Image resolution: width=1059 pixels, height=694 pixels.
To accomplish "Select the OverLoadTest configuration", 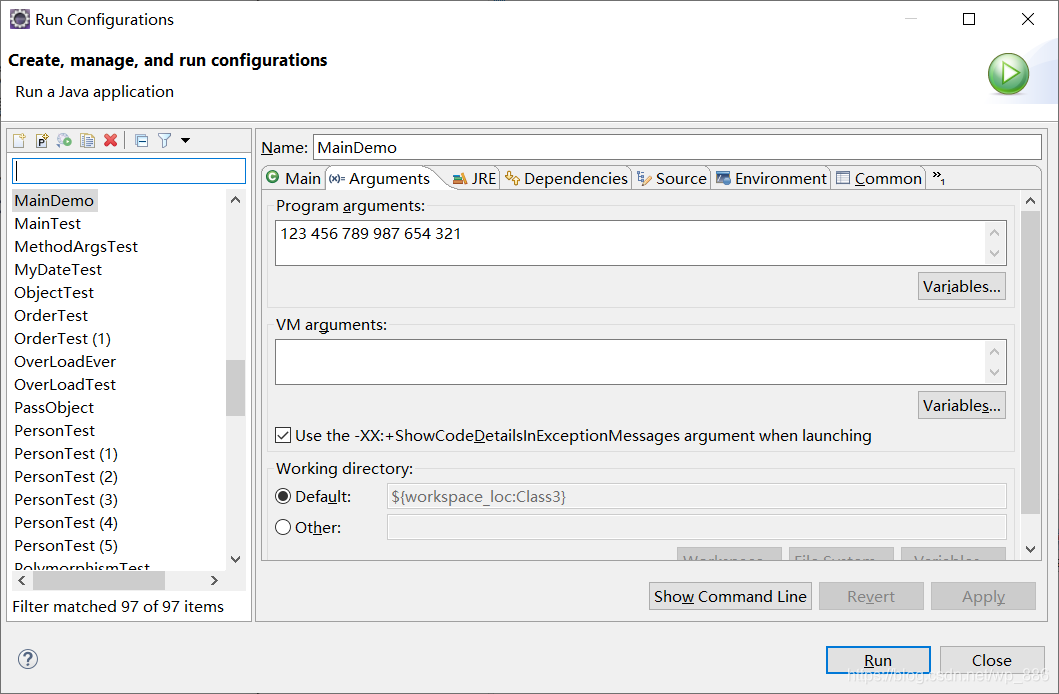I will point(65,384).
